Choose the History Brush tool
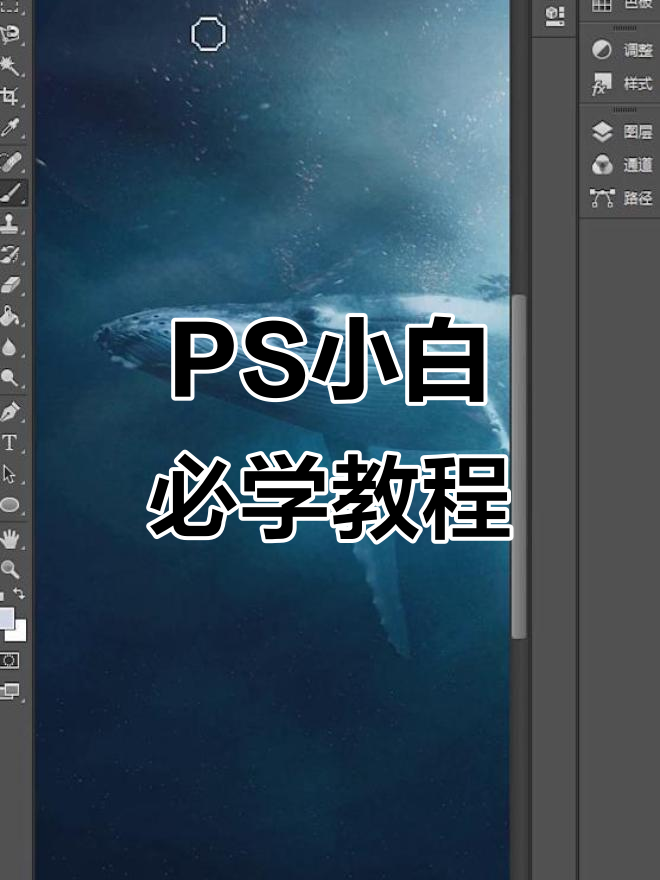 [x=10, y=254]
